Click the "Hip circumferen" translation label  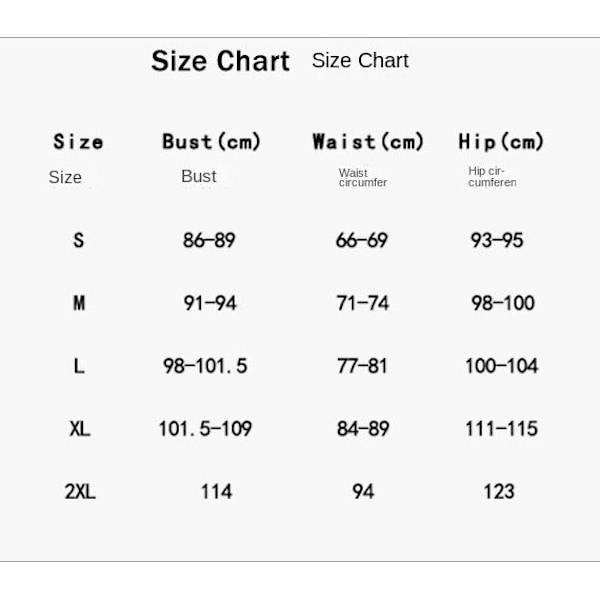[x=492, y=177]
